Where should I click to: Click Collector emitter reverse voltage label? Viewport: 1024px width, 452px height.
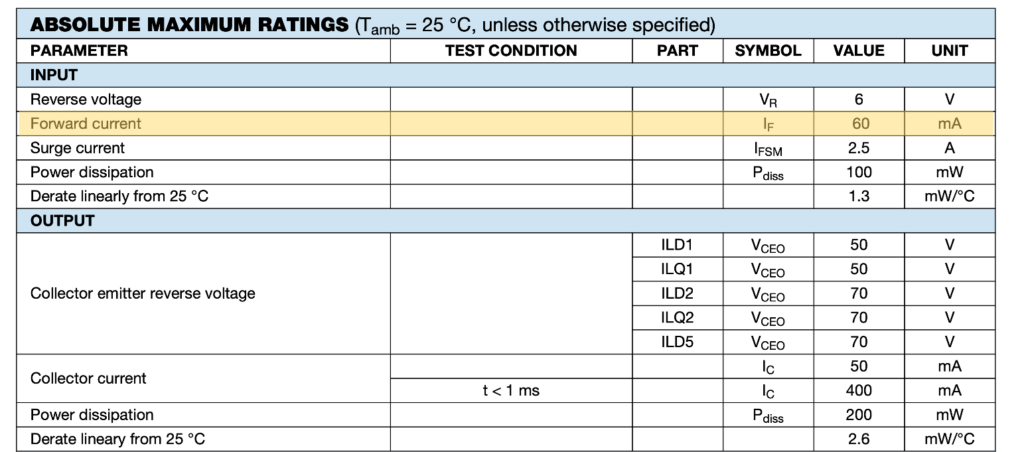coord(143,294)
